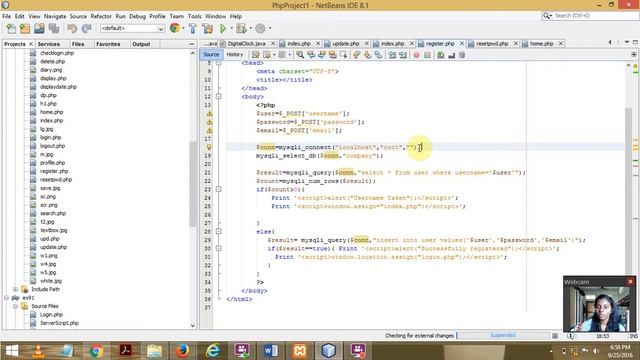Open the Tools menu
The height and width of the screenshot is (360, 640).
195,16
